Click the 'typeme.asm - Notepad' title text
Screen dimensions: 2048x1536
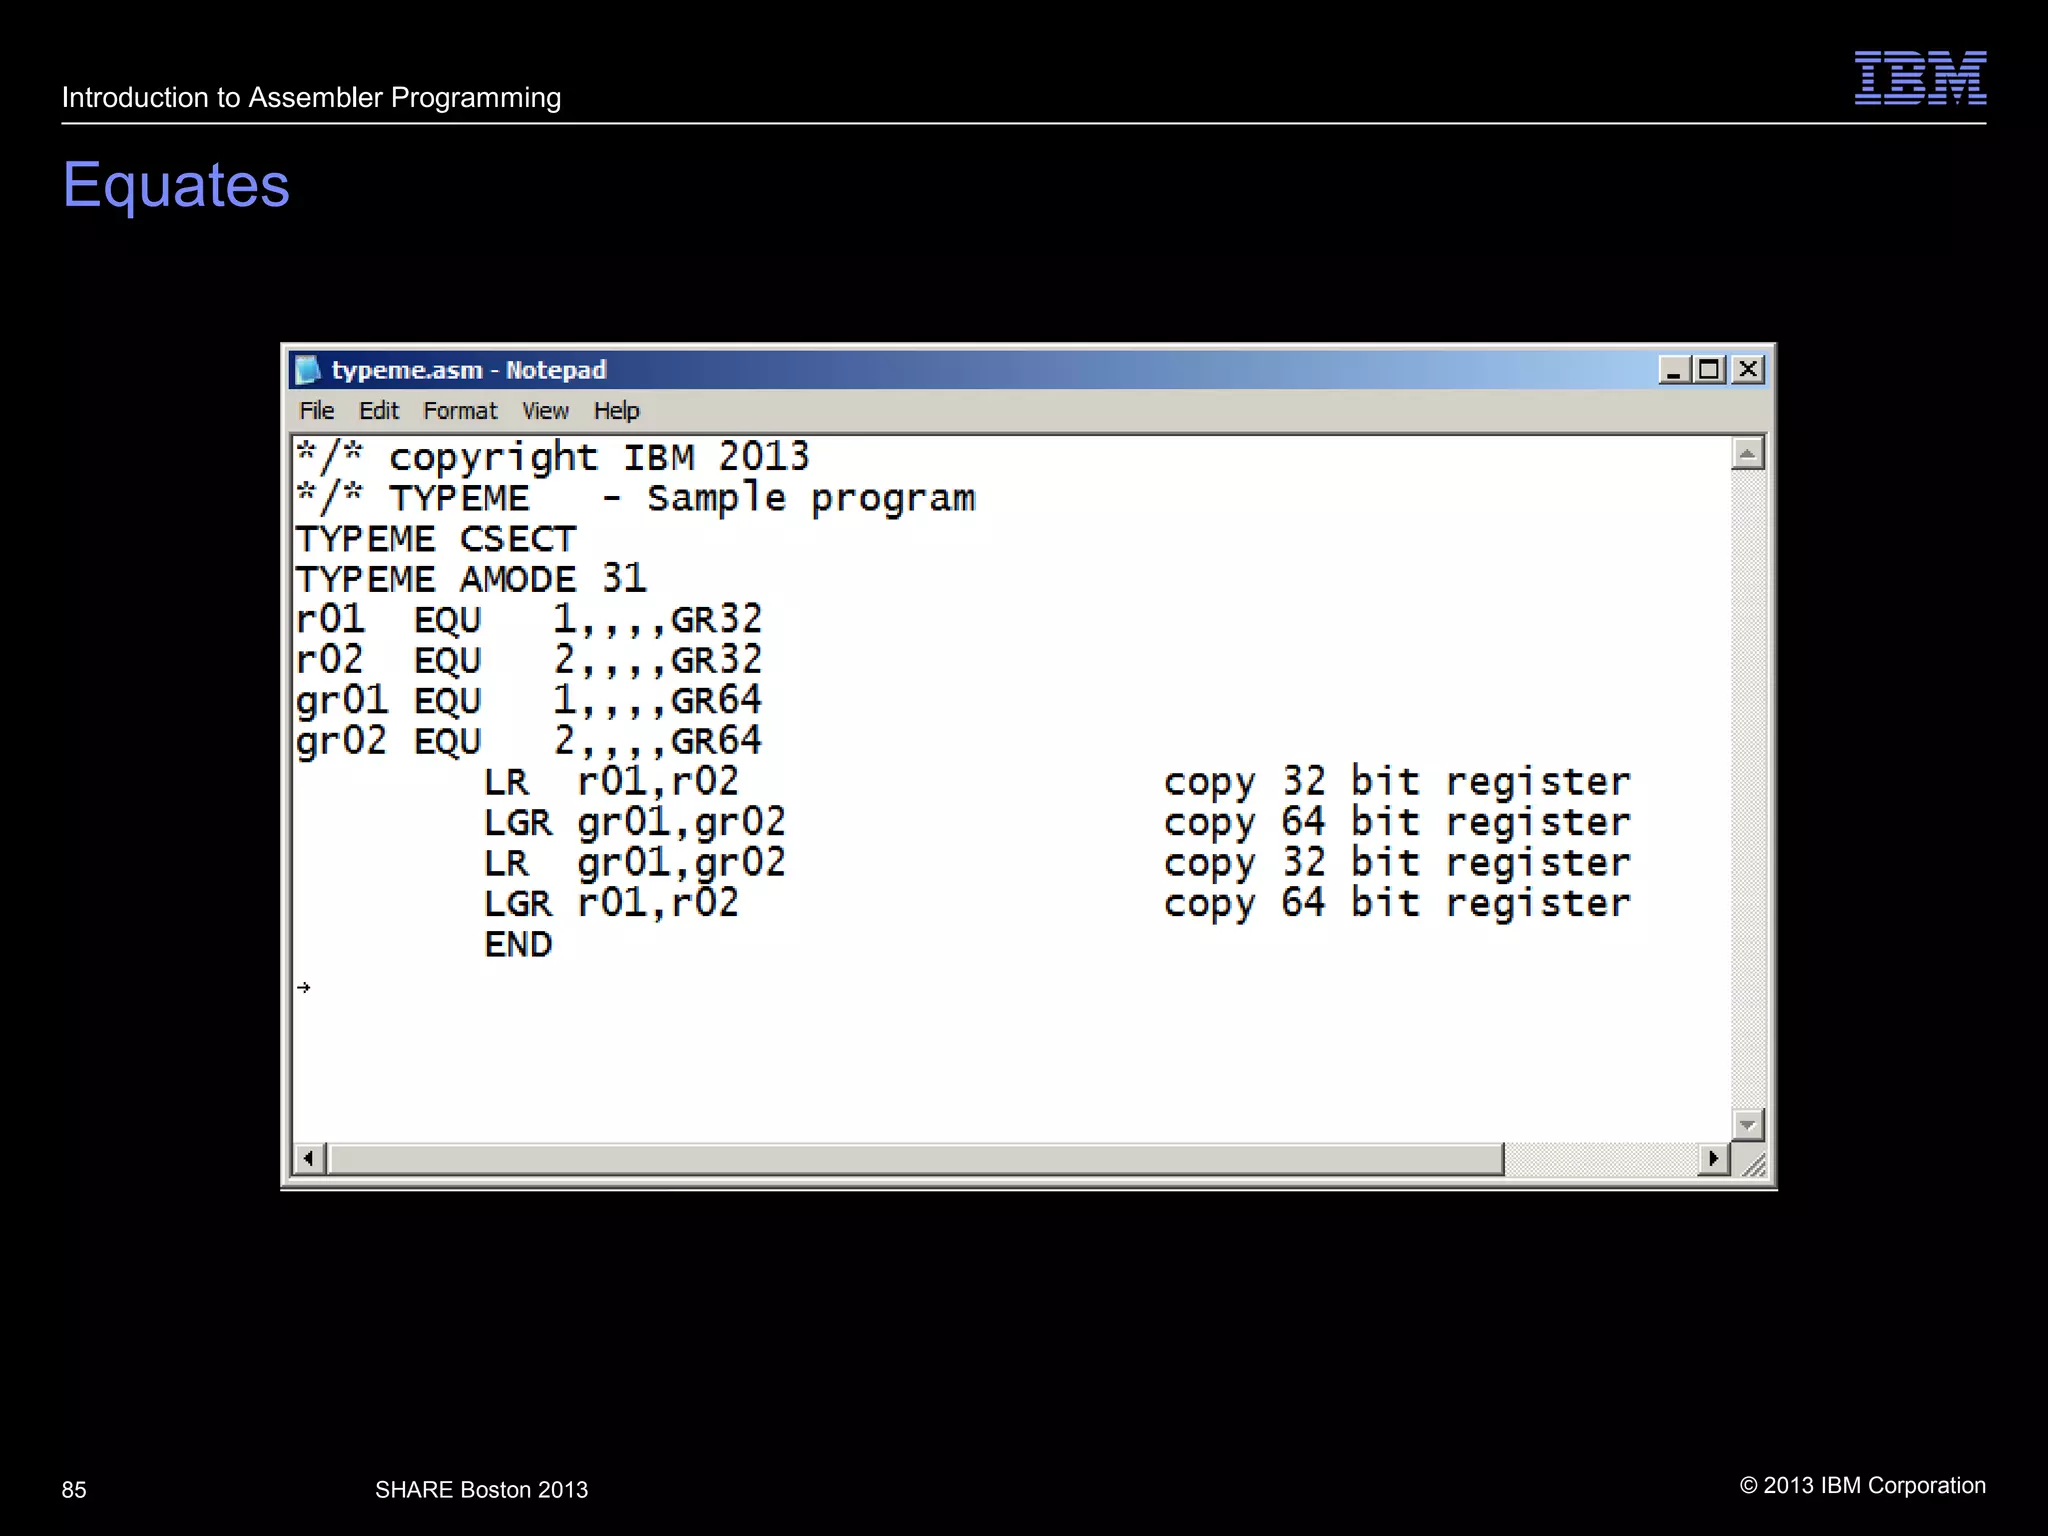(469, 370)
